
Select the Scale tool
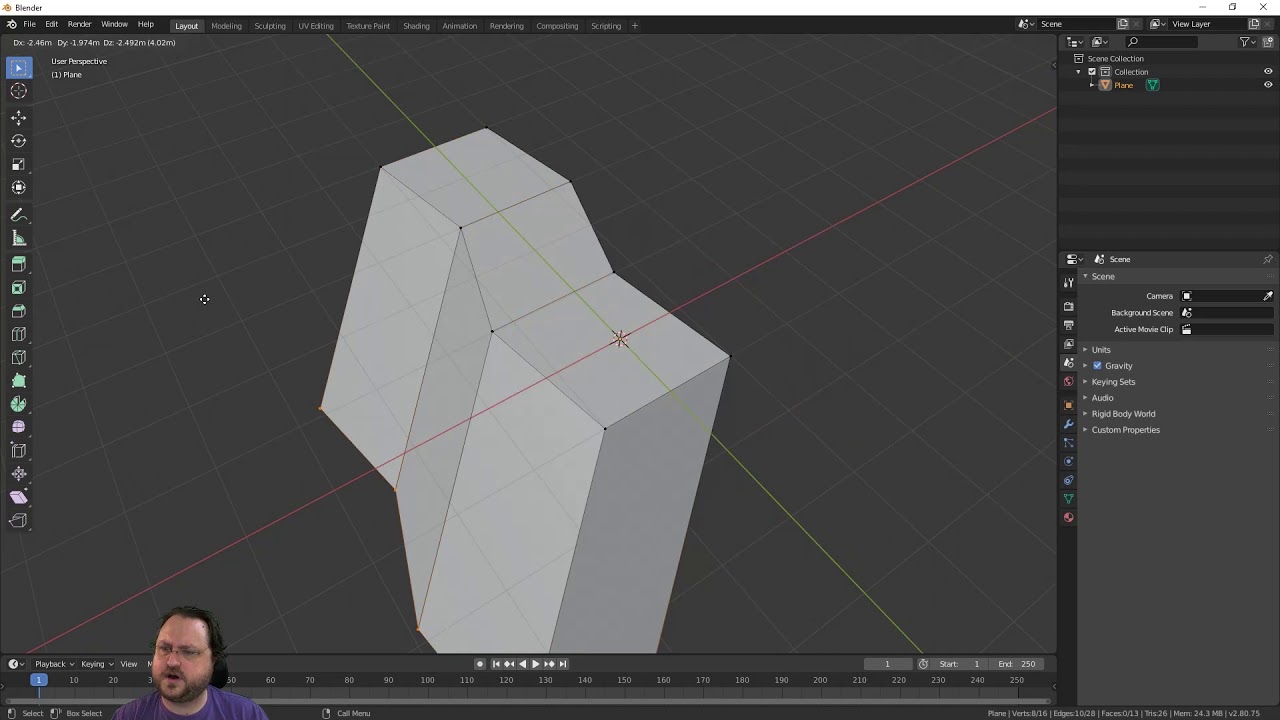[x=18, y=164]
